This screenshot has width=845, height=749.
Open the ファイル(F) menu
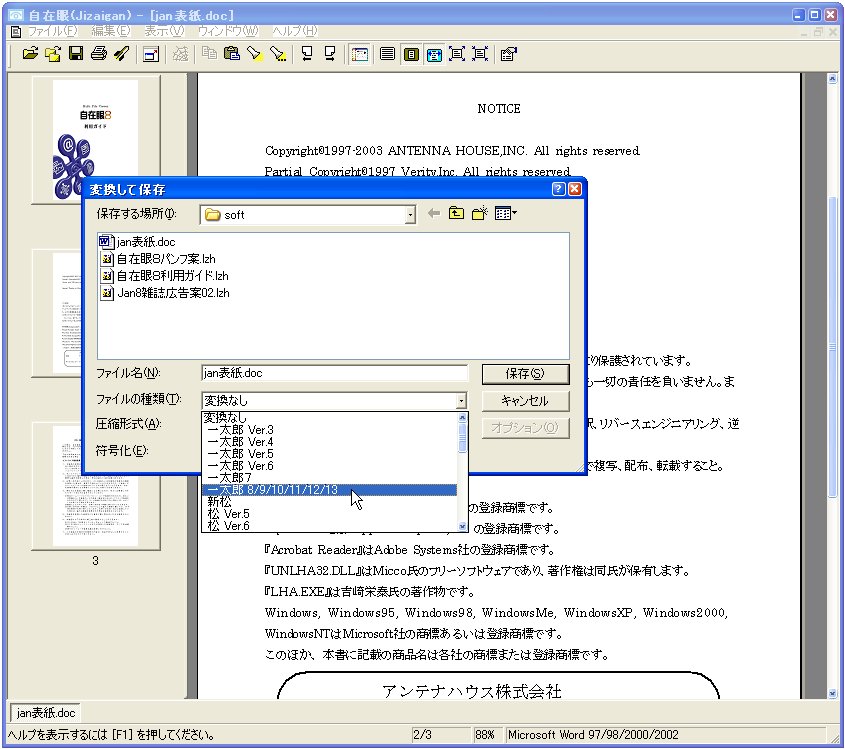53,31
